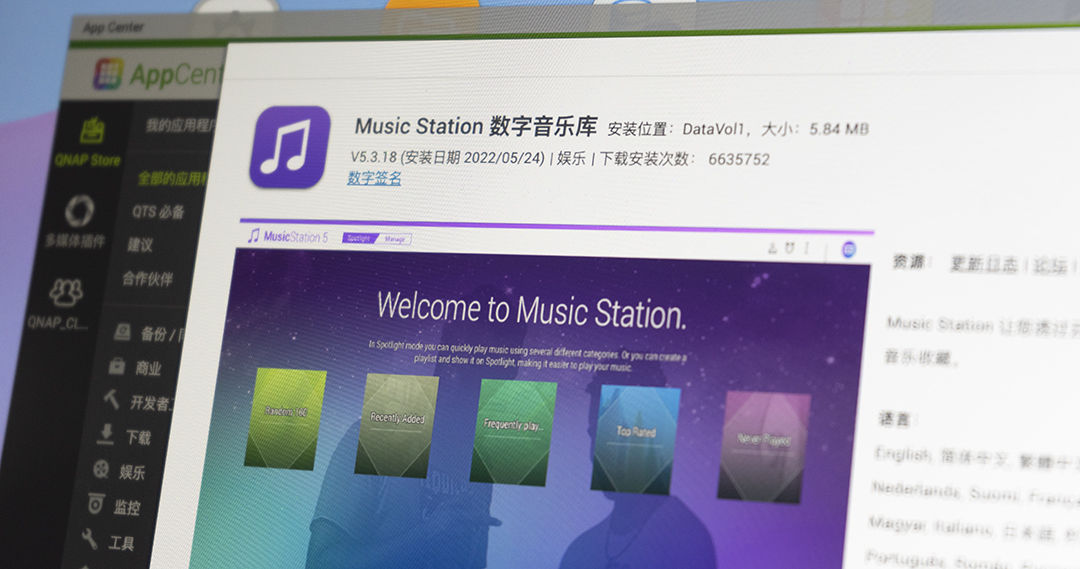Click the Top Rated playlist tile
Viewport: 1080px width, 569px height.
[x=635, y=440]
